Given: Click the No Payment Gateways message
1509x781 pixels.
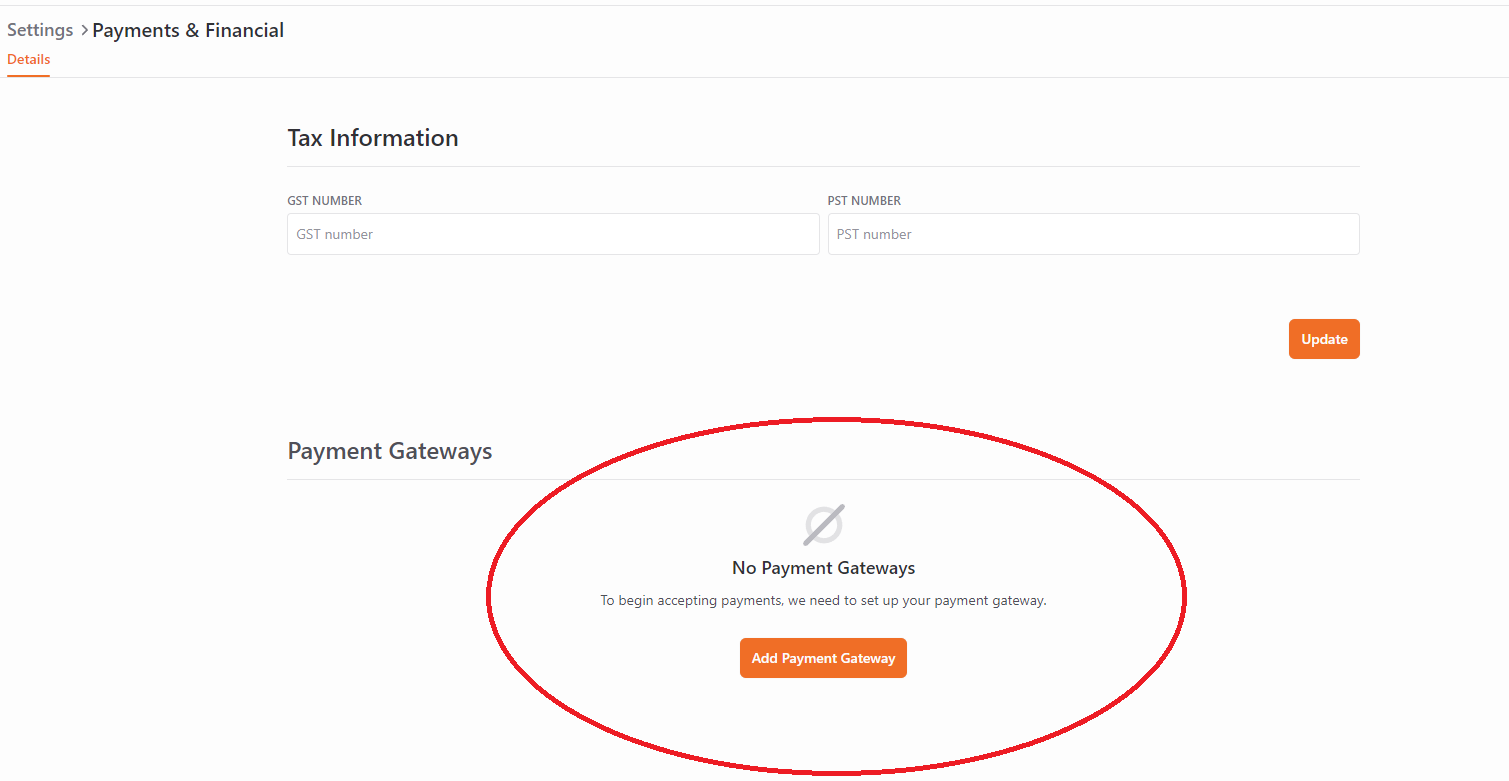Looking at the screenshot, I should [x=824, y=568].
